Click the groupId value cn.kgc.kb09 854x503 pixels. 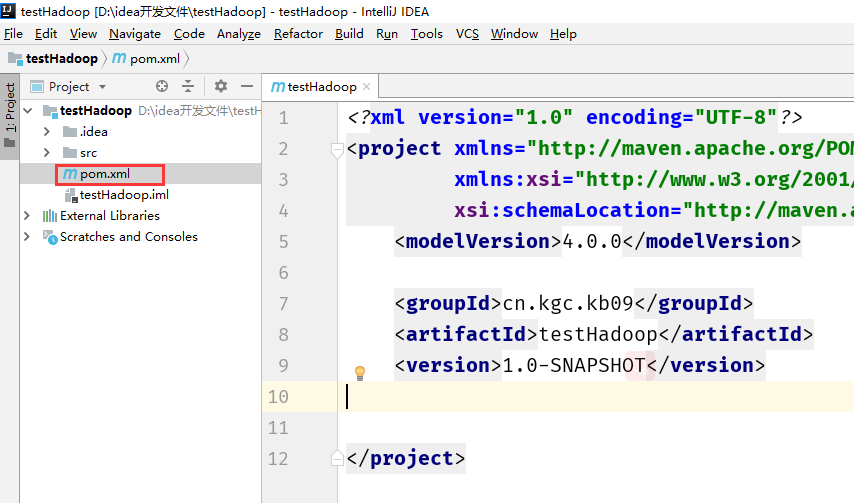(x=568, y=303)
